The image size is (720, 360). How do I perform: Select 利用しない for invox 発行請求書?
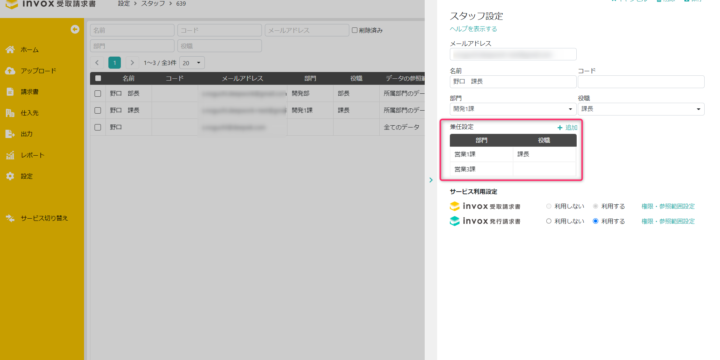tap(548, 221)
